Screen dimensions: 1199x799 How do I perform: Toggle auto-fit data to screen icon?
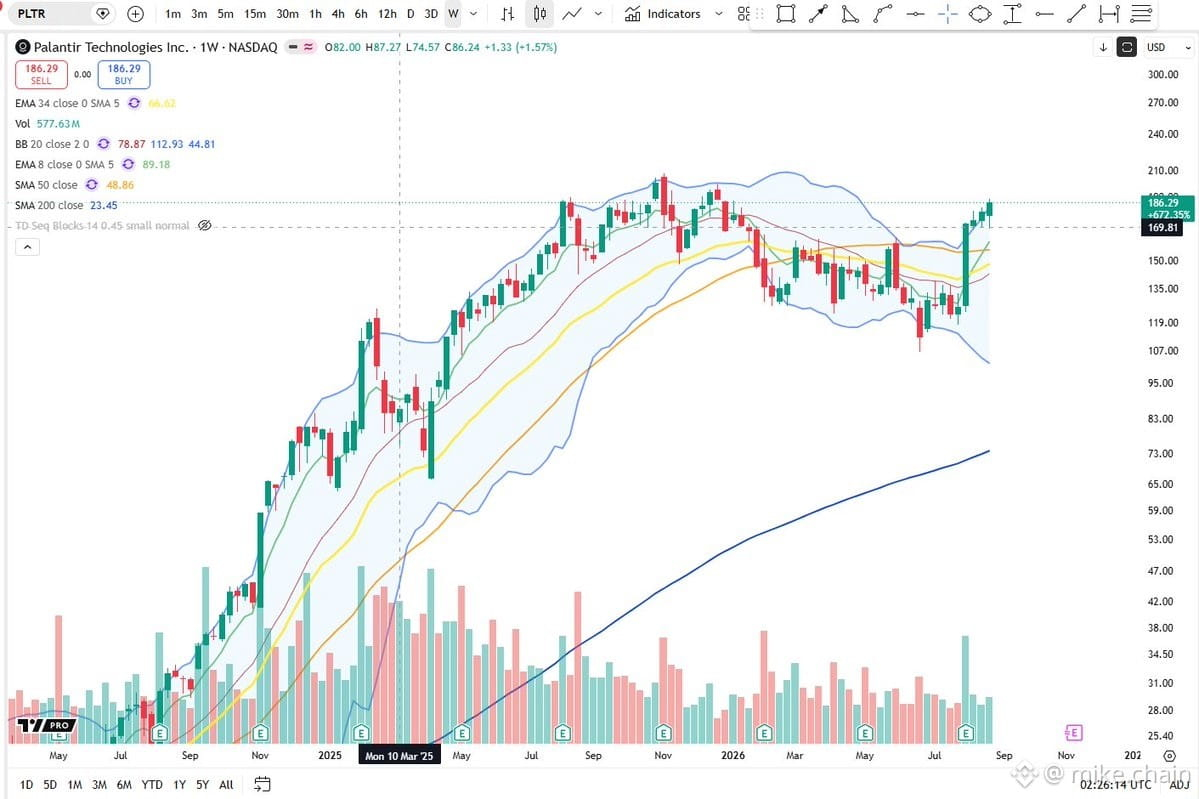click(x=1126, y=47)
